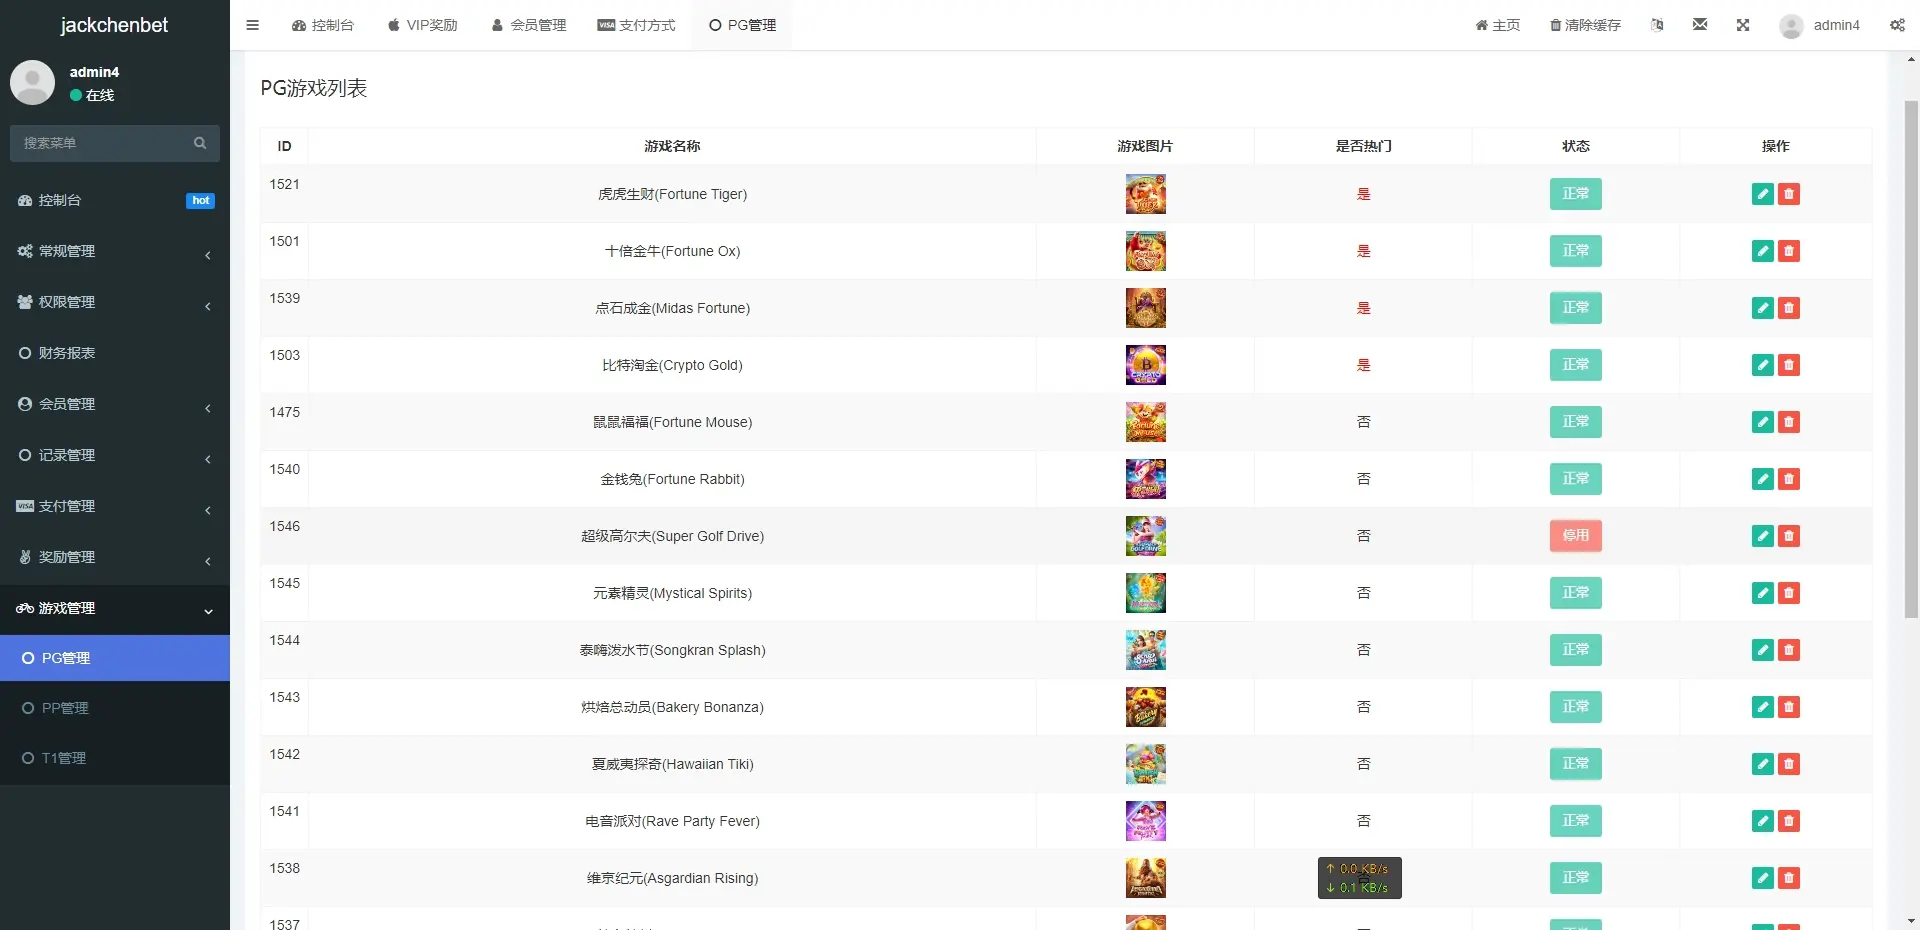Click the language translate icon in header

tap(1657, 25)
